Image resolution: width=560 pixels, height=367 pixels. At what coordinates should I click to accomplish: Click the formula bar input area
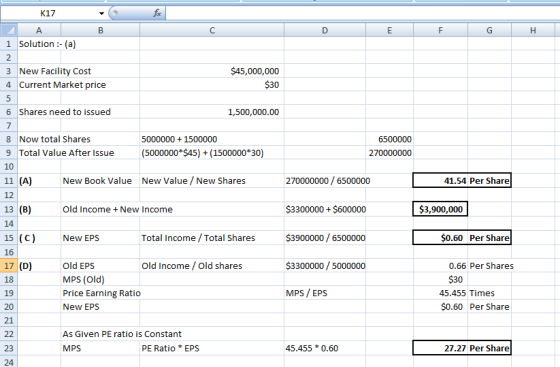(x=362, y=14)
